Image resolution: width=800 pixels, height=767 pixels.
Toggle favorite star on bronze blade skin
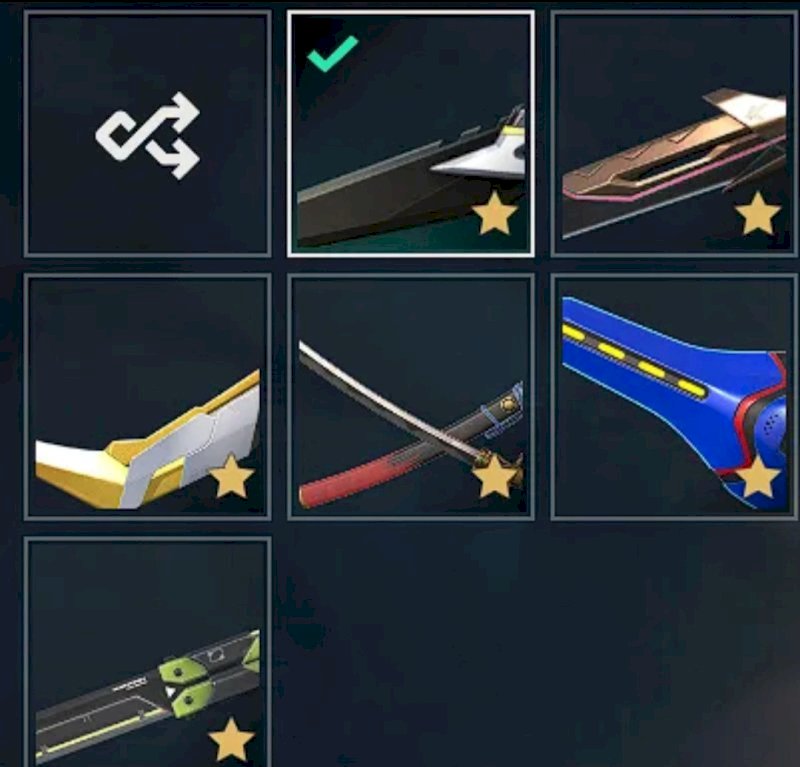[x=758, y=213]
